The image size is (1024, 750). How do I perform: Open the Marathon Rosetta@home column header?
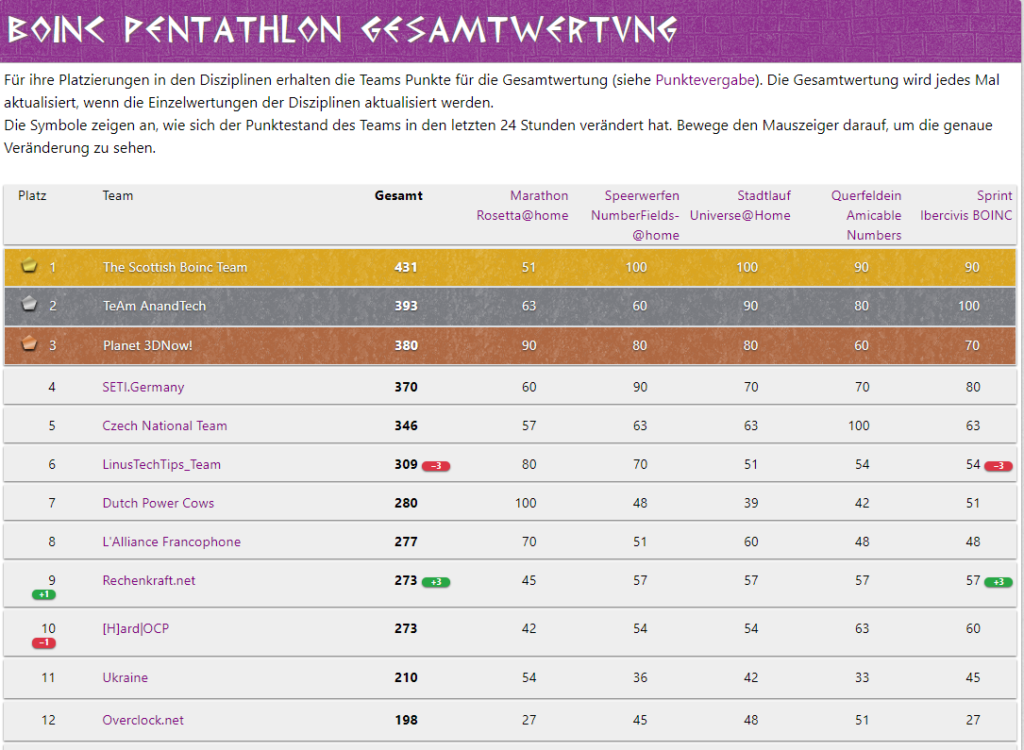tap(522, 205)
